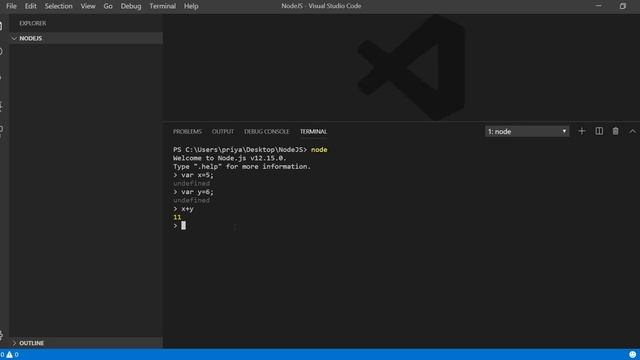This screenshot has width=640, height=360.
Task: Click 'NodeJS - Visual Studio Code' window title
Action: pos(321,6)
